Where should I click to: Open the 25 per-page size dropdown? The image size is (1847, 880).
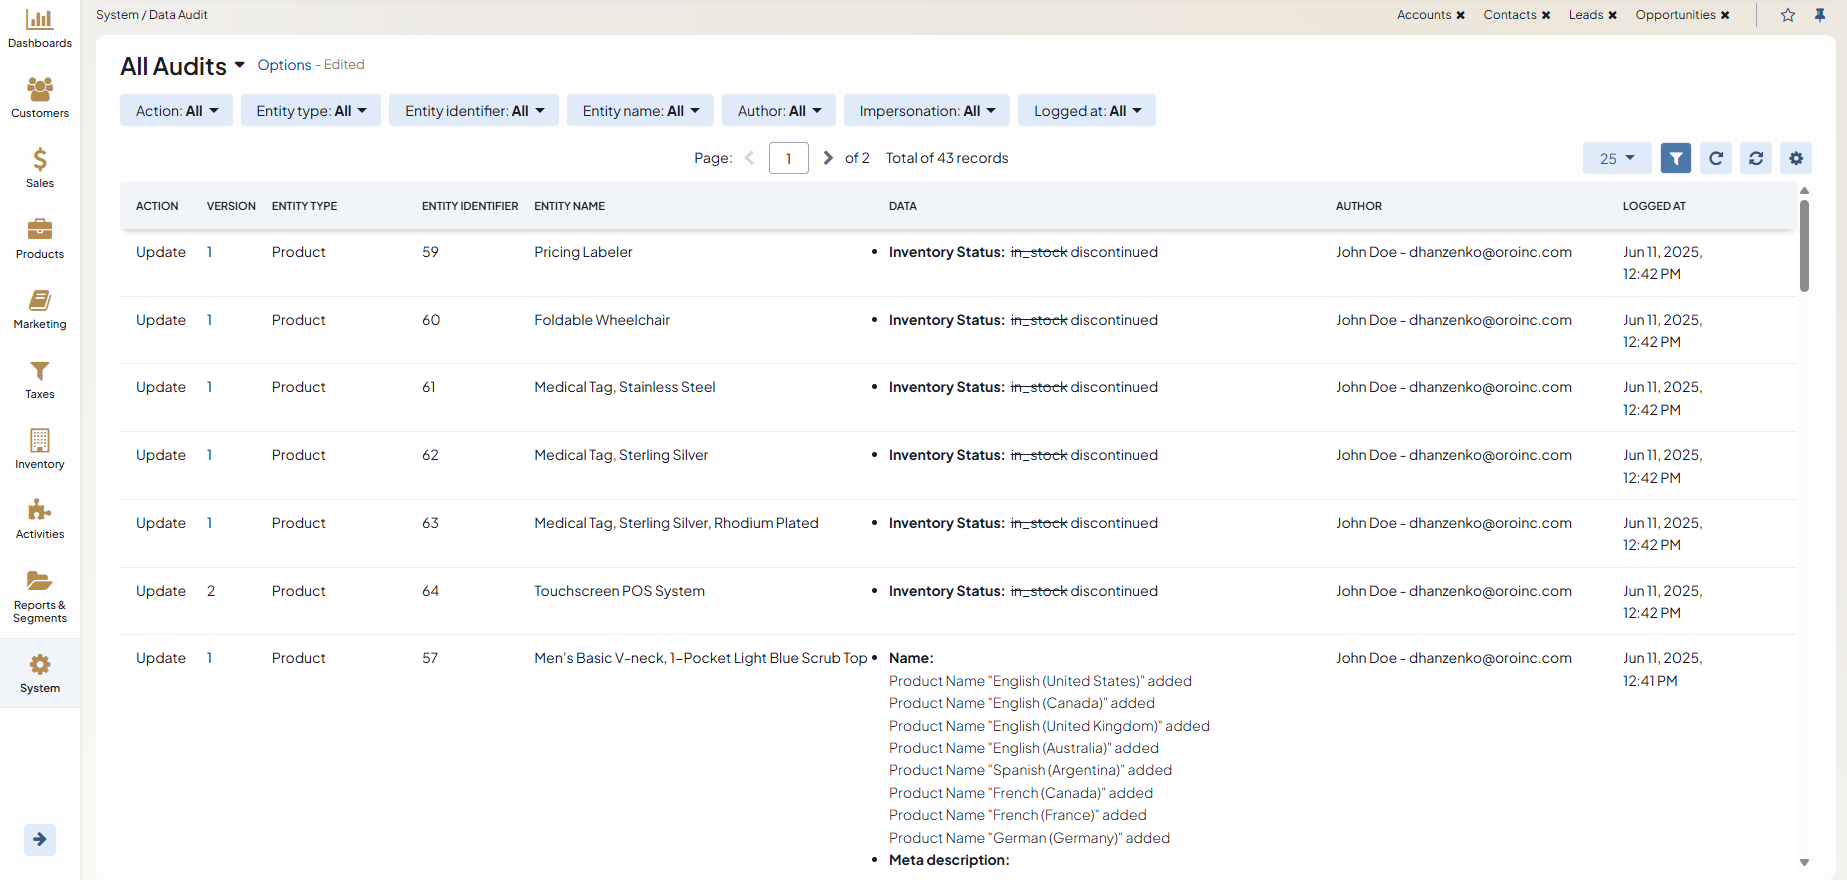(x=1616, y=158)
